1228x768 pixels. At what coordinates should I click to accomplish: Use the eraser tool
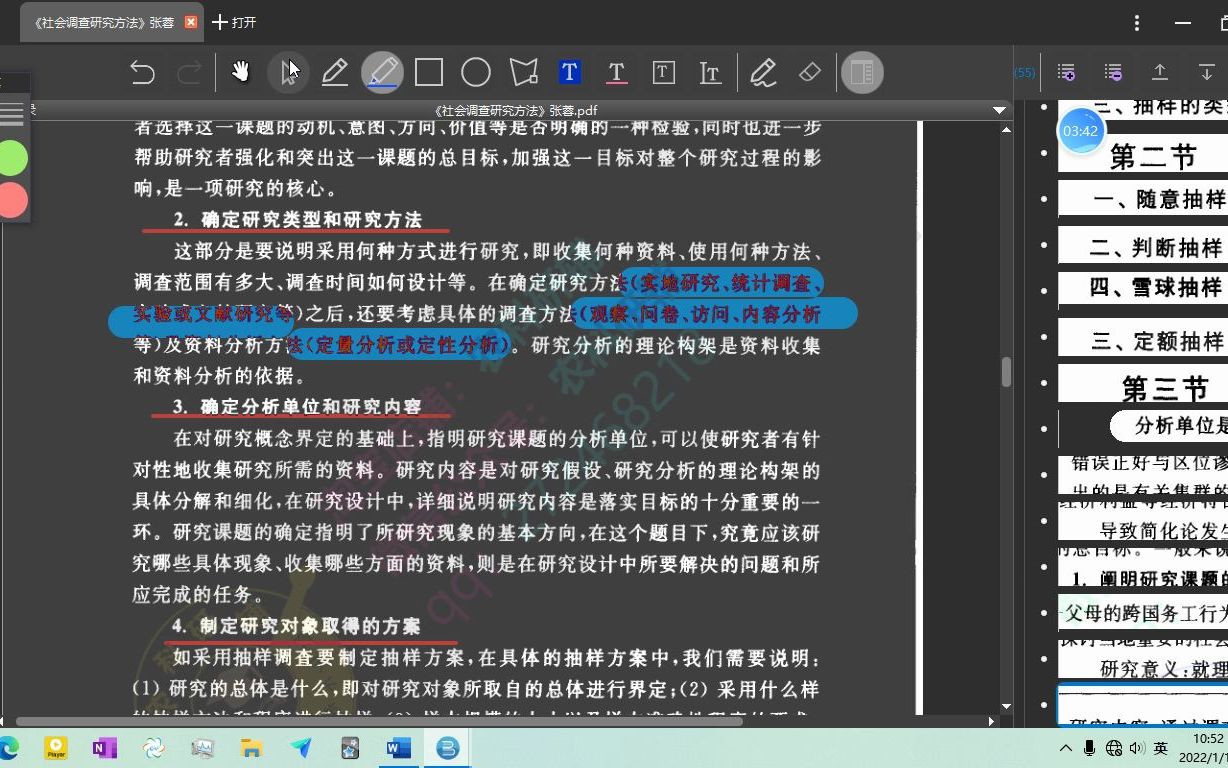[x=809, y=71]
